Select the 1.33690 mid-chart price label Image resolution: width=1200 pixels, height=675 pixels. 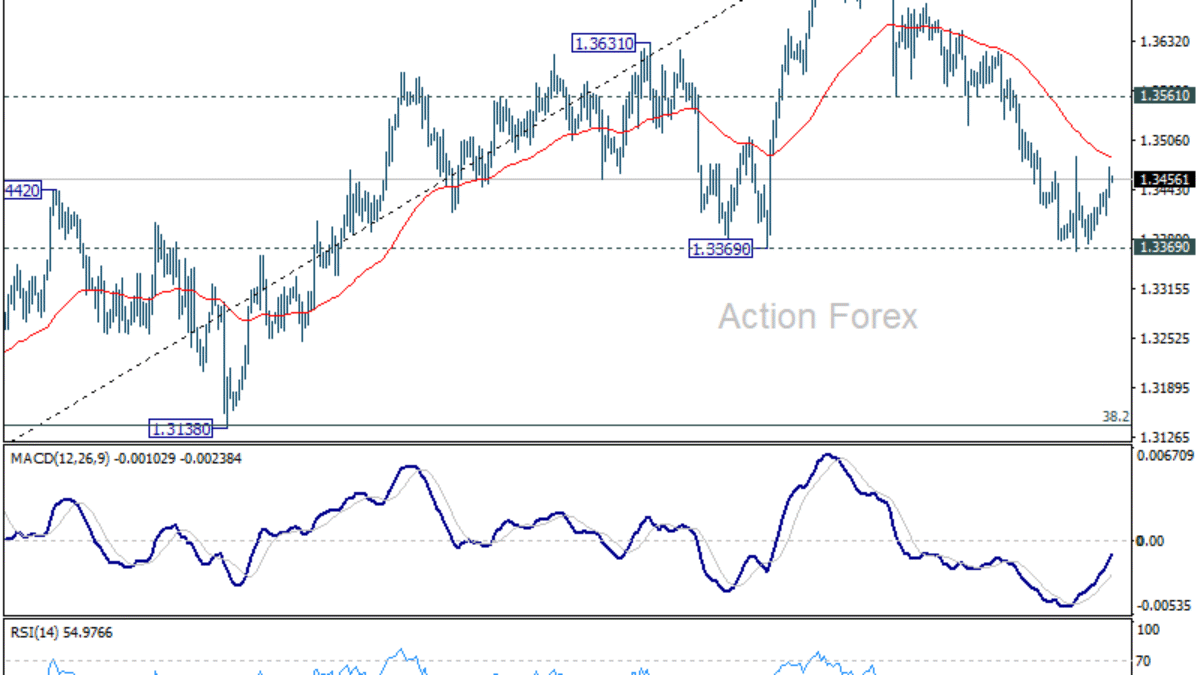[720, 249]
